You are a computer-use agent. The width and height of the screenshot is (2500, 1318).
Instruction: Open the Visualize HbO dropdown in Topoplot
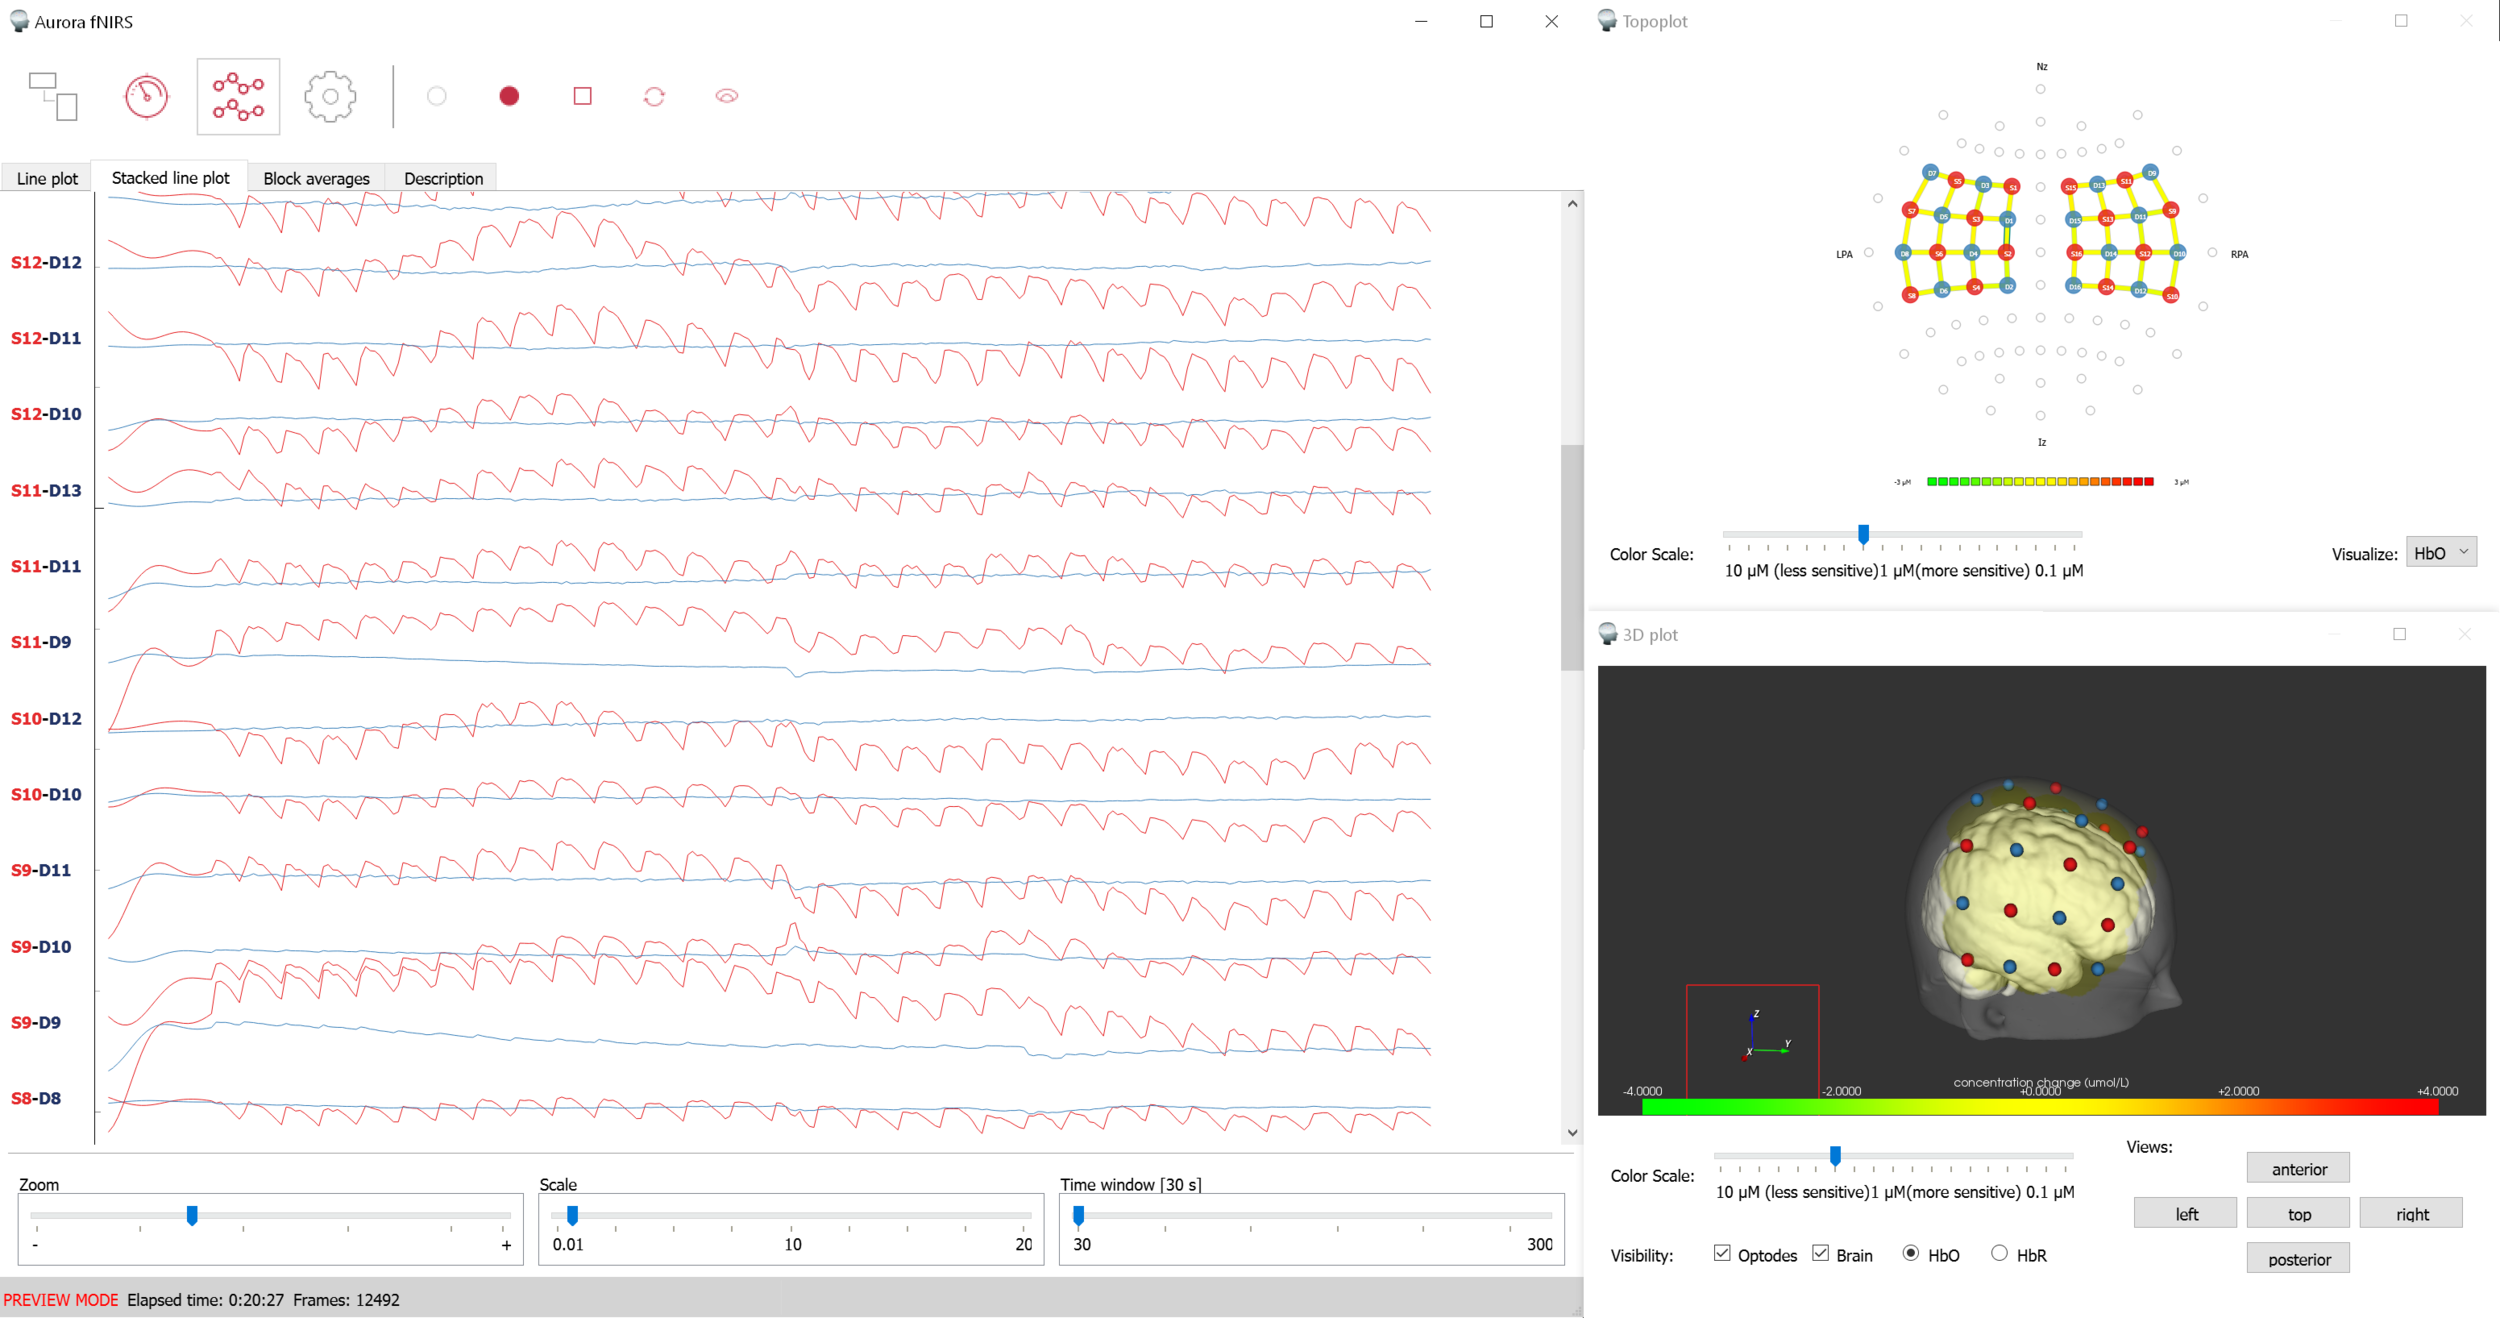(2440, 551)
